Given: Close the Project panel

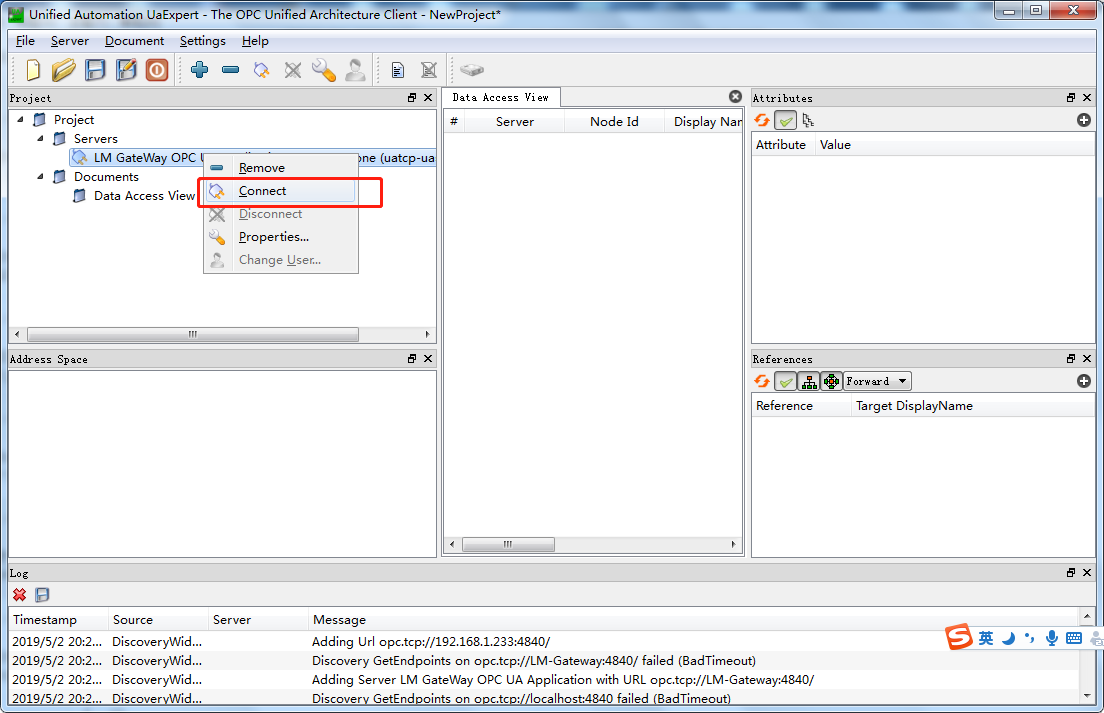Looking at the screenshot, I should pyautogui.click(x=428, y=98).
